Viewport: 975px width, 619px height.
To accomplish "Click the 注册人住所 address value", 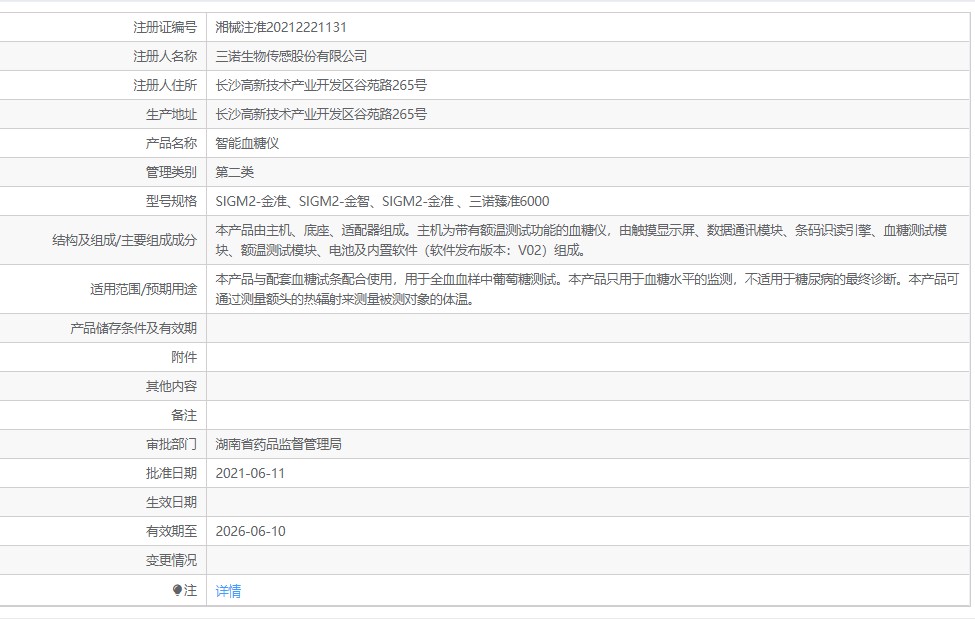I will pyautogui.click(x=321, y=85).
